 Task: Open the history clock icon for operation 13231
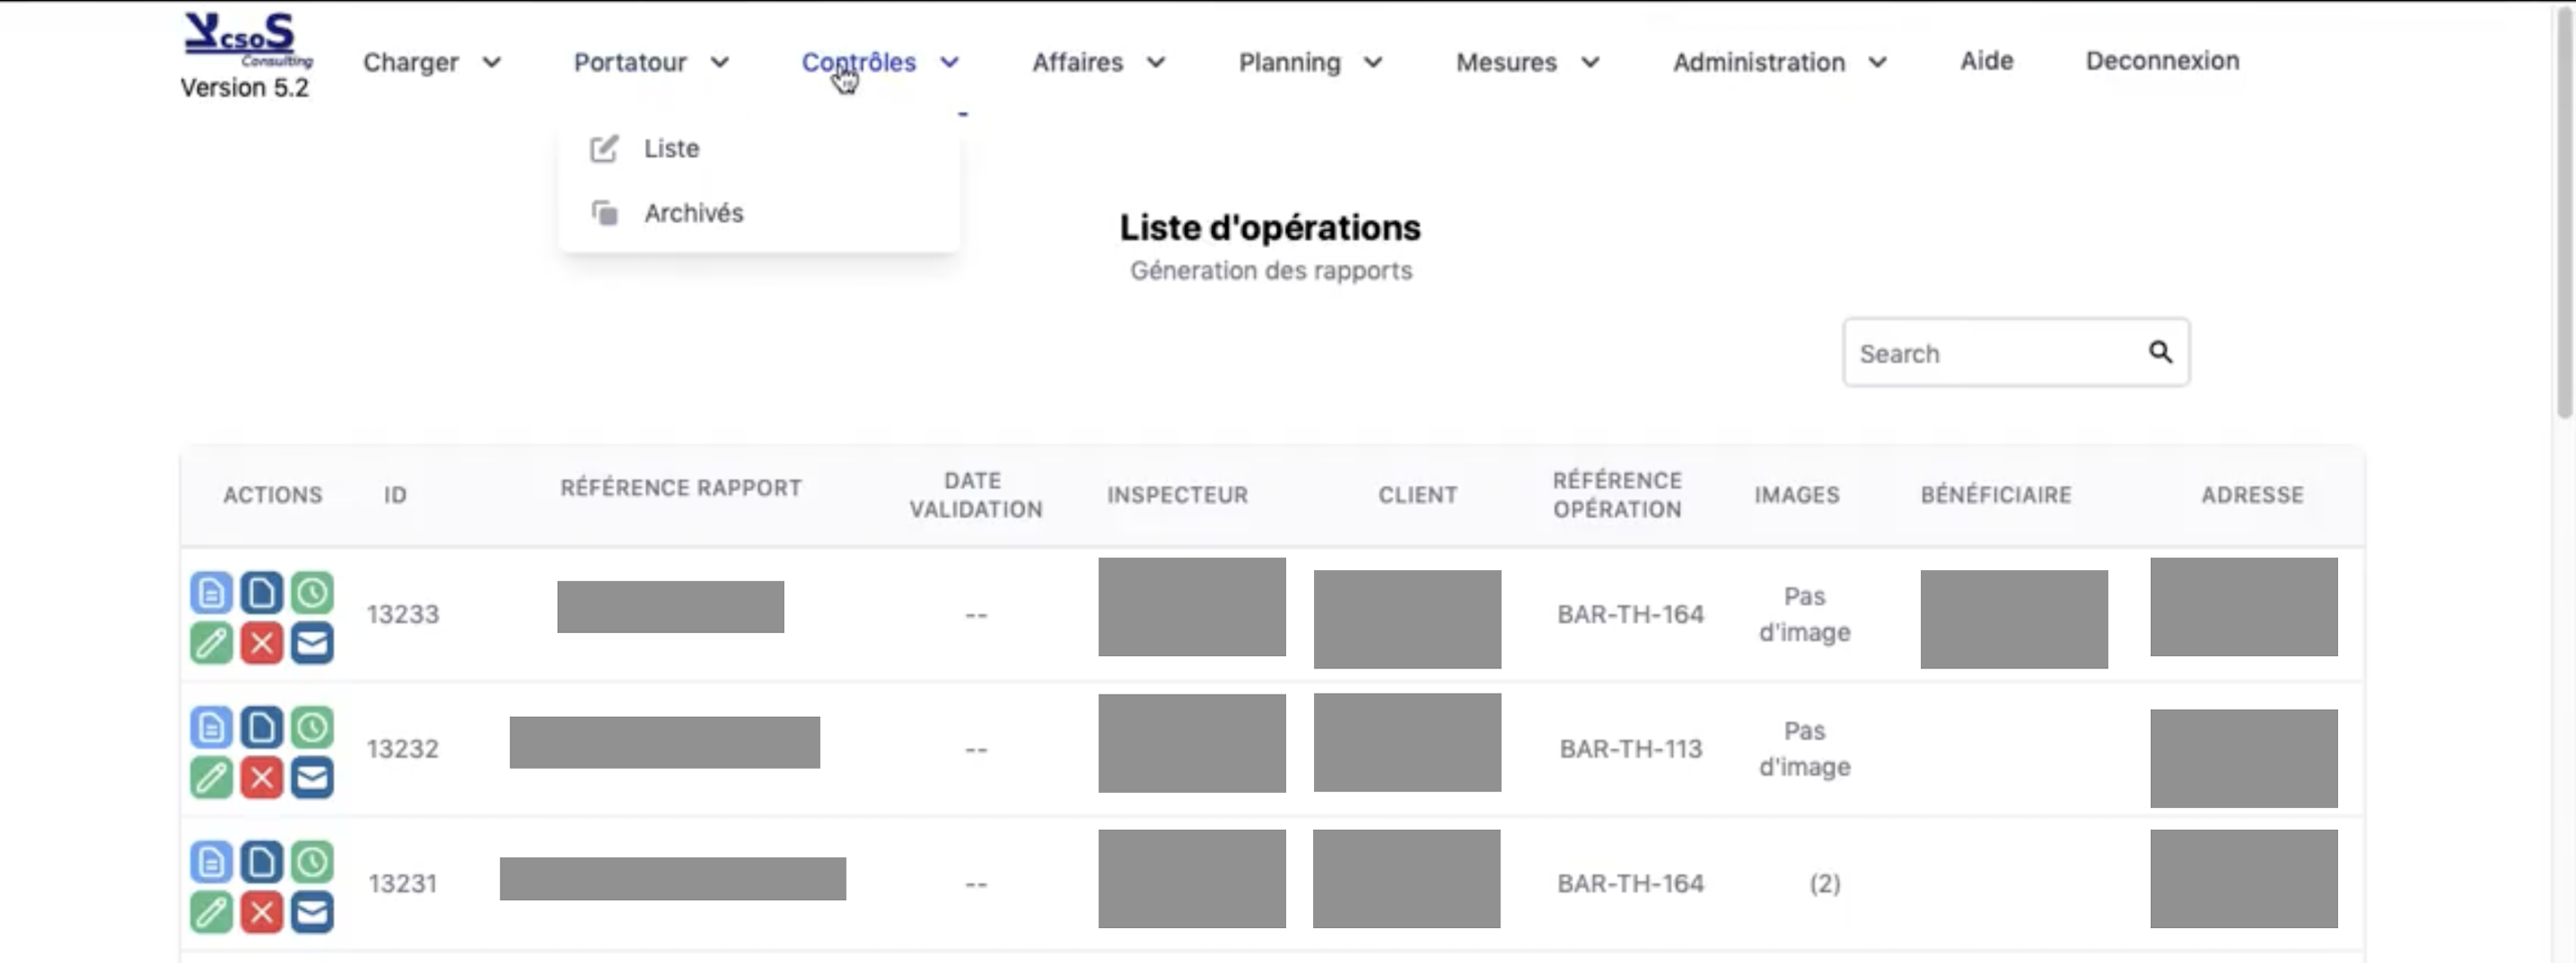click(x=312, y=862)
